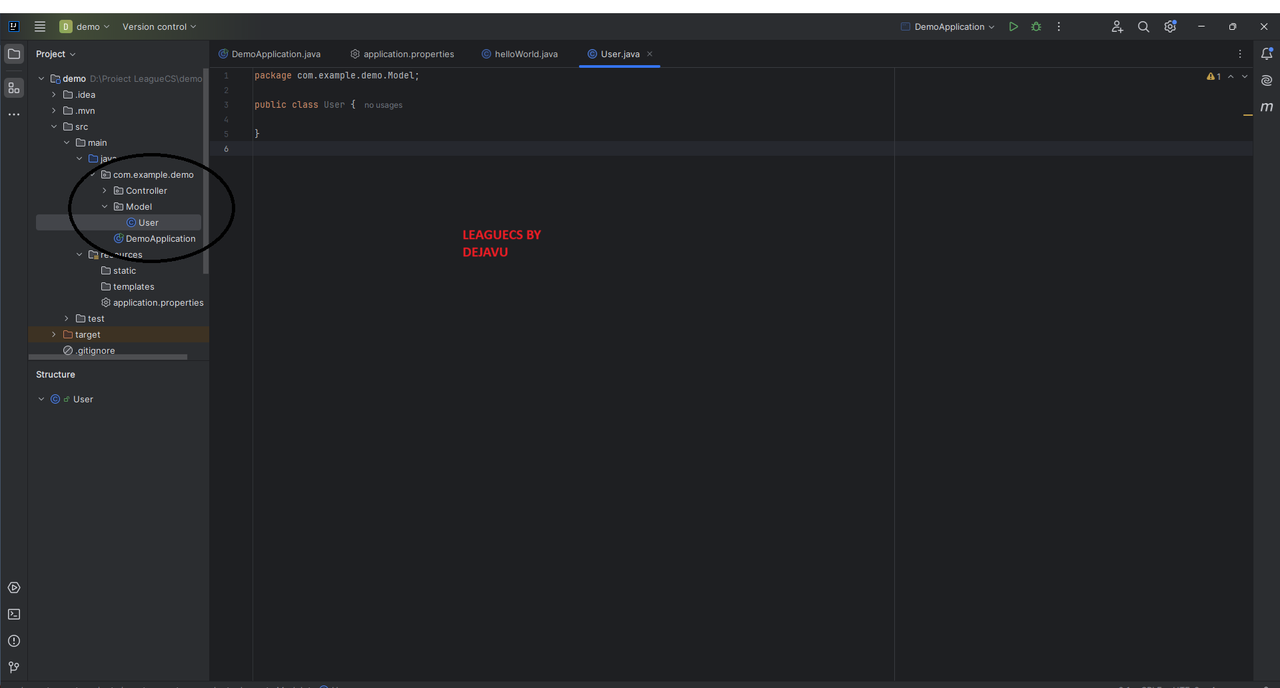
Task: Click 'package com.example.demo.Model;' code line
Action: [337, 76]
